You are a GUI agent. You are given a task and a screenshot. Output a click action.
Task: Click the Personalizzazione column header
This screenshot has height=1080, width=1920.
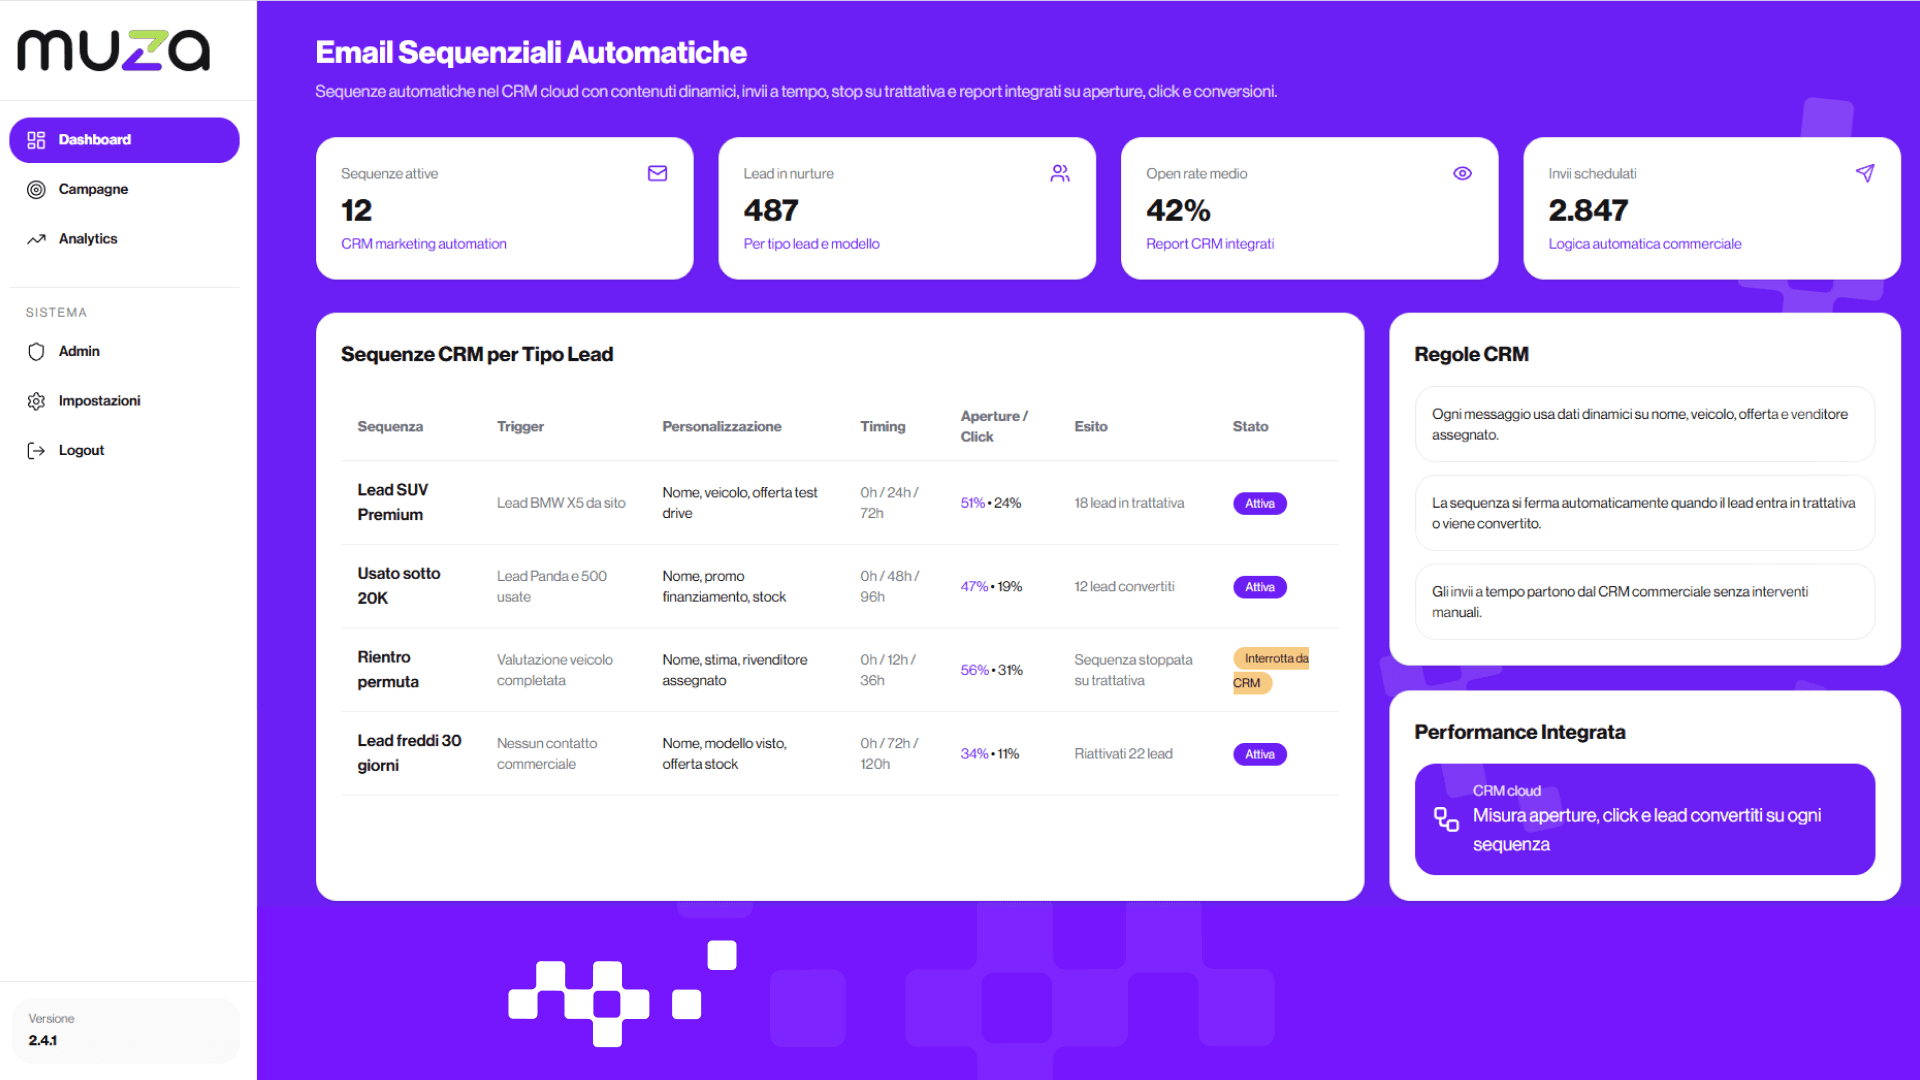coord(722,427)
